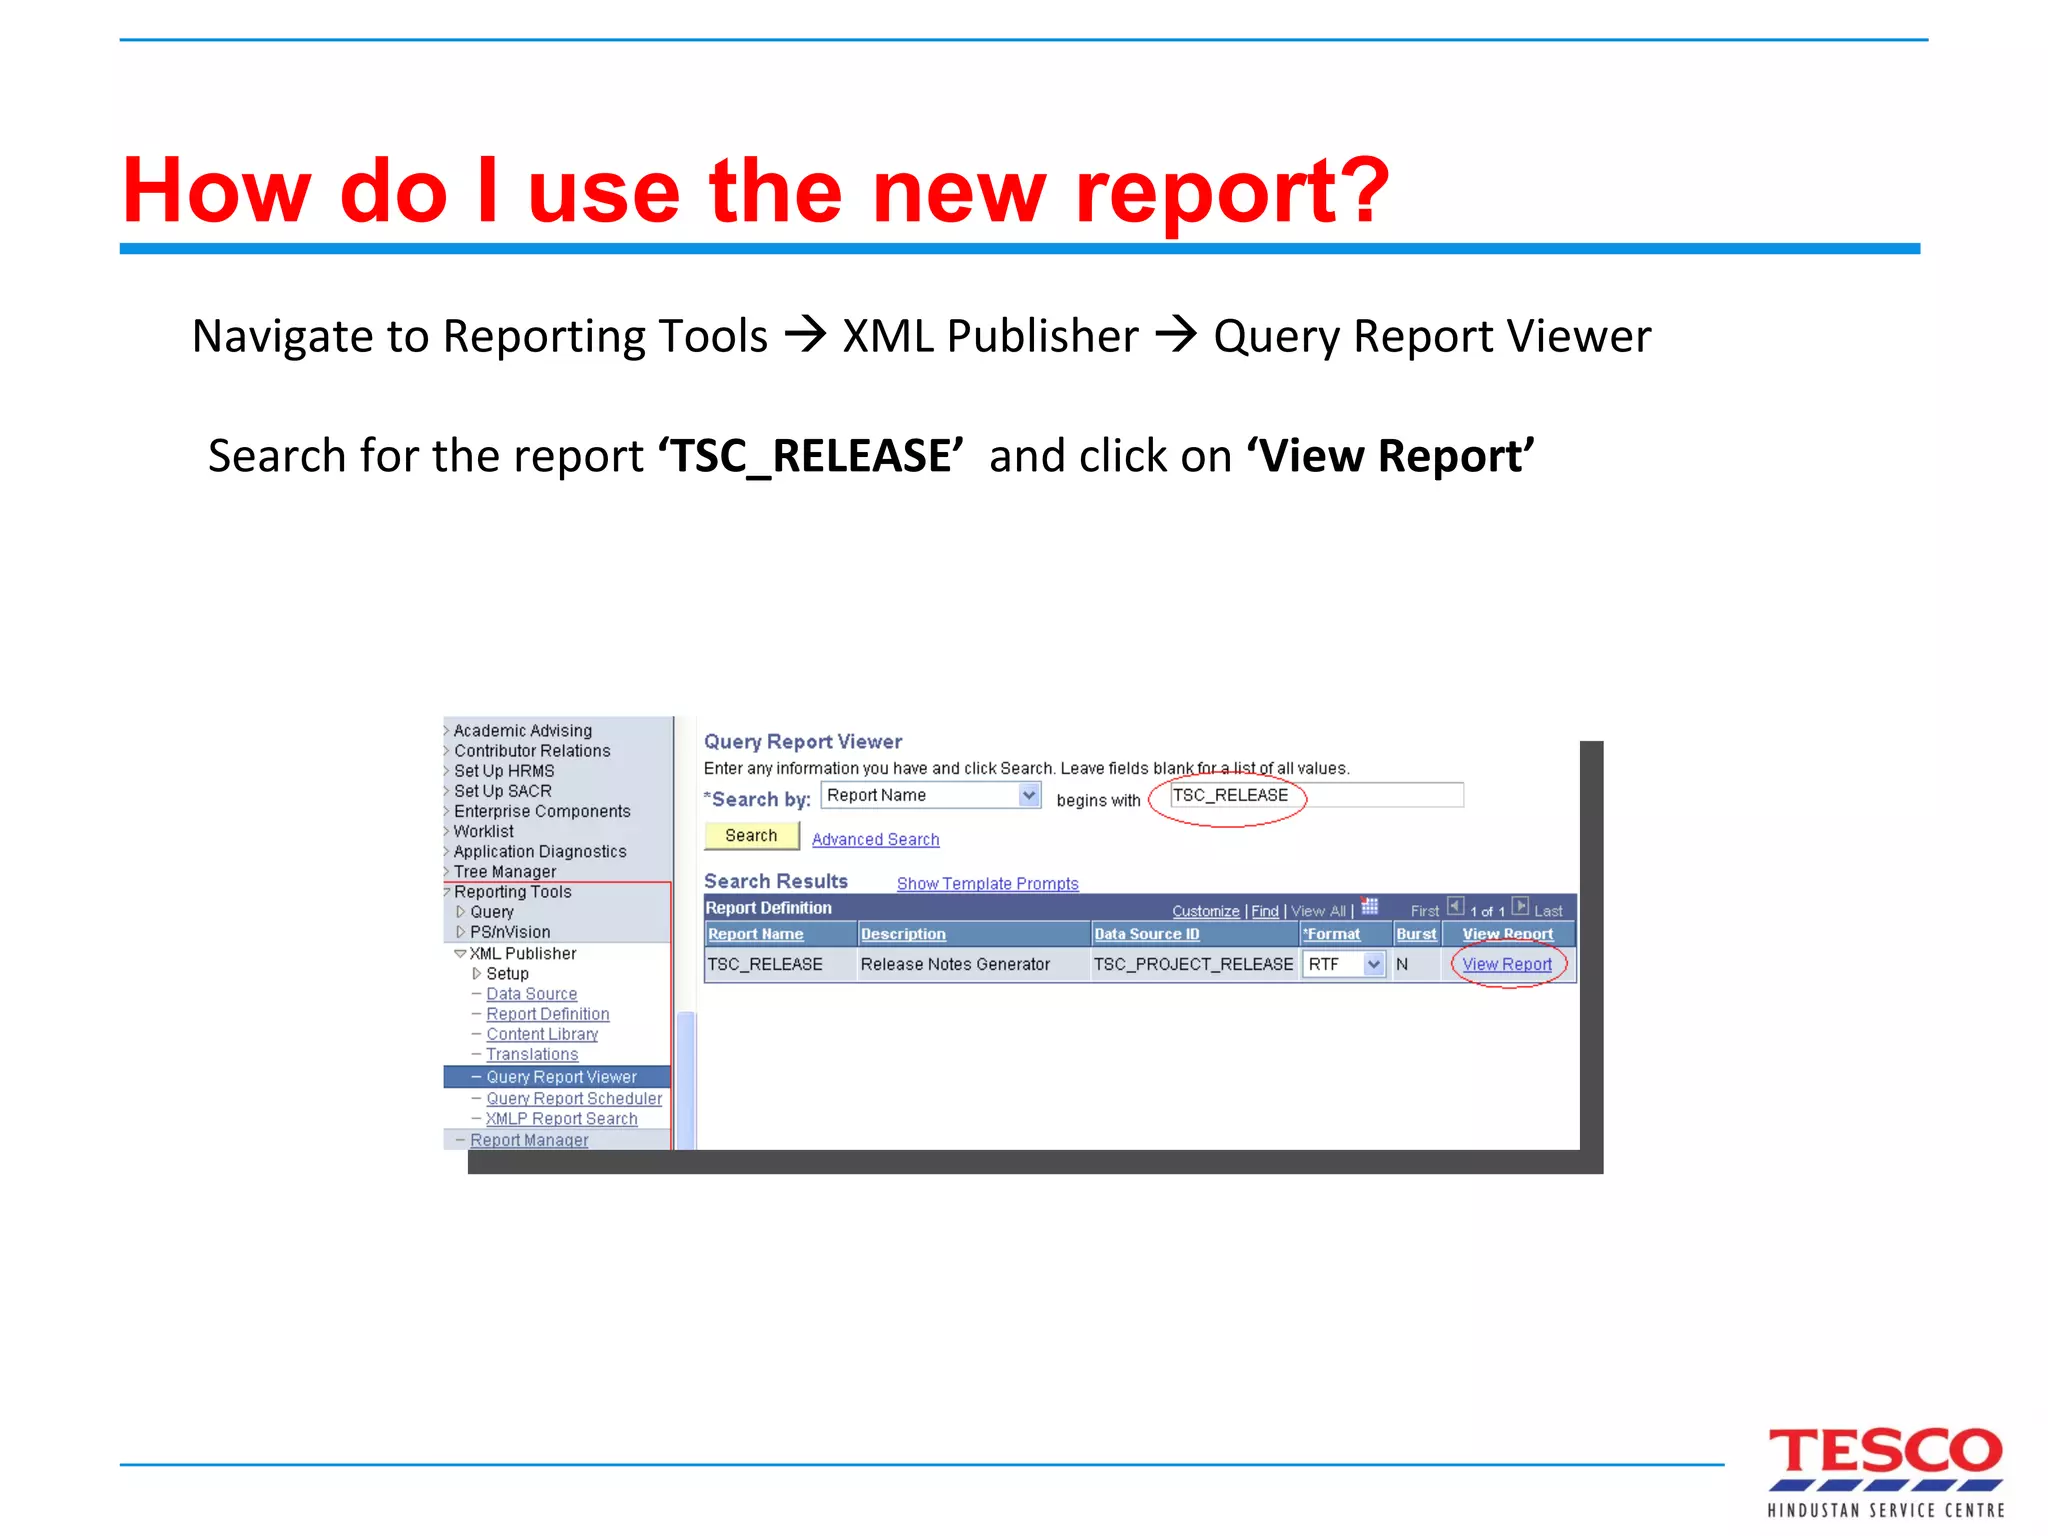
Task: Click the yellow Search button
Action: (x=752, y=836)
